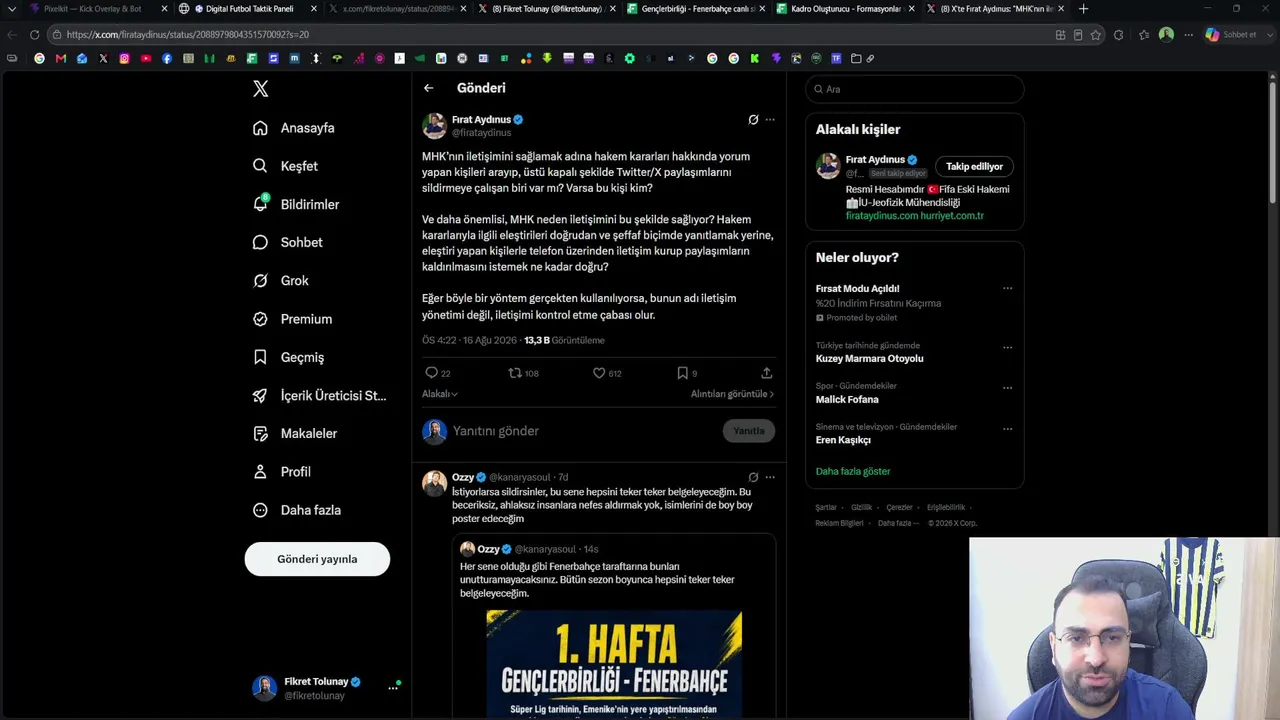Close the Digital Futbol Taktik Paneli tab
The height and width of the screenshot is (720, 1280).
[314, 9]
